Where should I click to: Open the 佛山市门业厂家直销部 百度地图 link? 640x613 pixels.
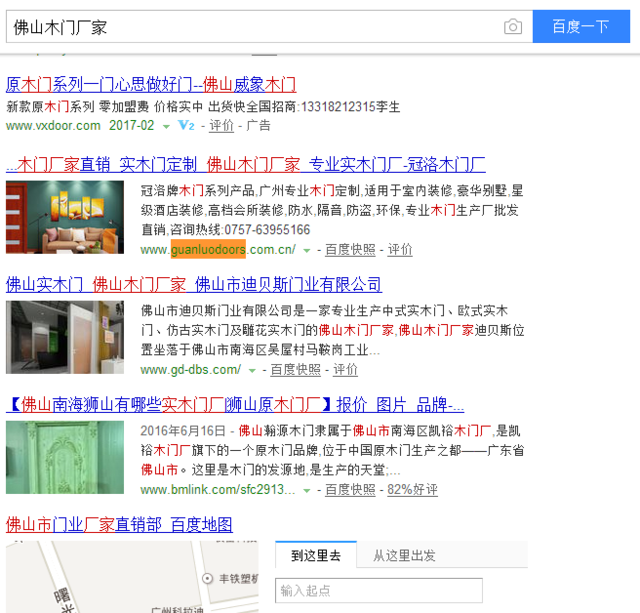[x=119, y=524]
